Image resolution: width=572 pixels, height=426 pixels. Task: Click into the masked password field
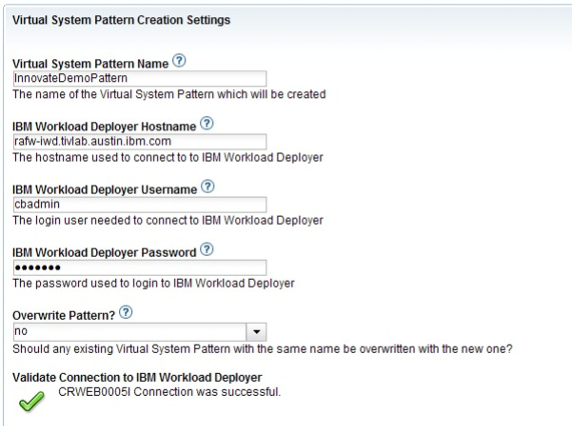[x=140, y=268]
